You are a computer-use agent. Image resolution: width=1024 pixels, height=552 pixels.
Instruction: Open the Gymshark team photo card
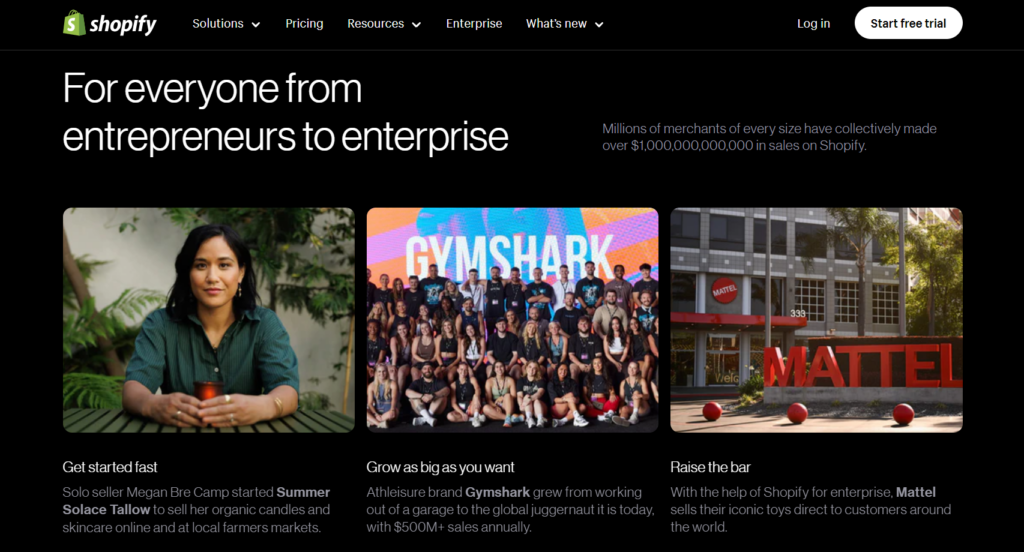tap(513, 320)
